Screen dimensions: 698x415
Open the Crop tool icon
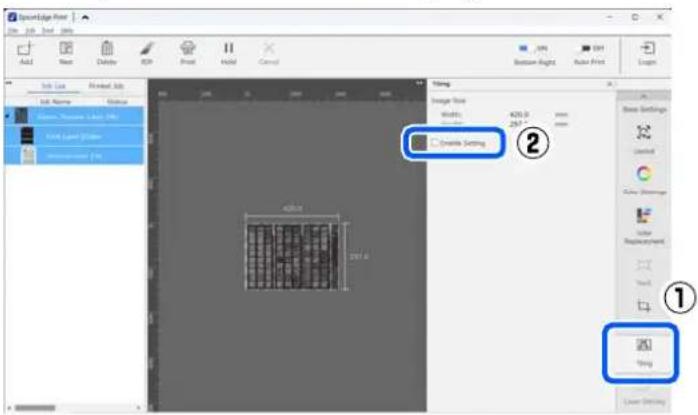click(644, 306)
